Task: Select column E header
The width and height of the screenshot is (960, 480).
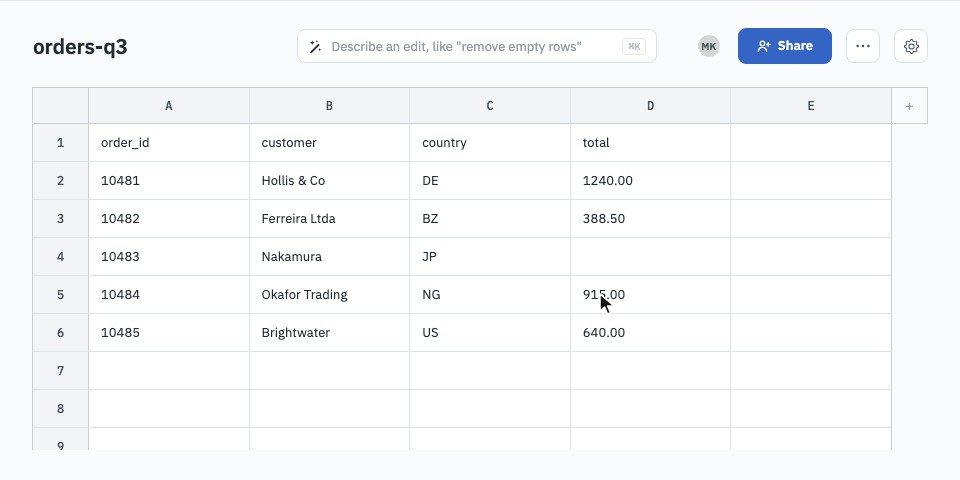Action: click(x=811, y=106)
